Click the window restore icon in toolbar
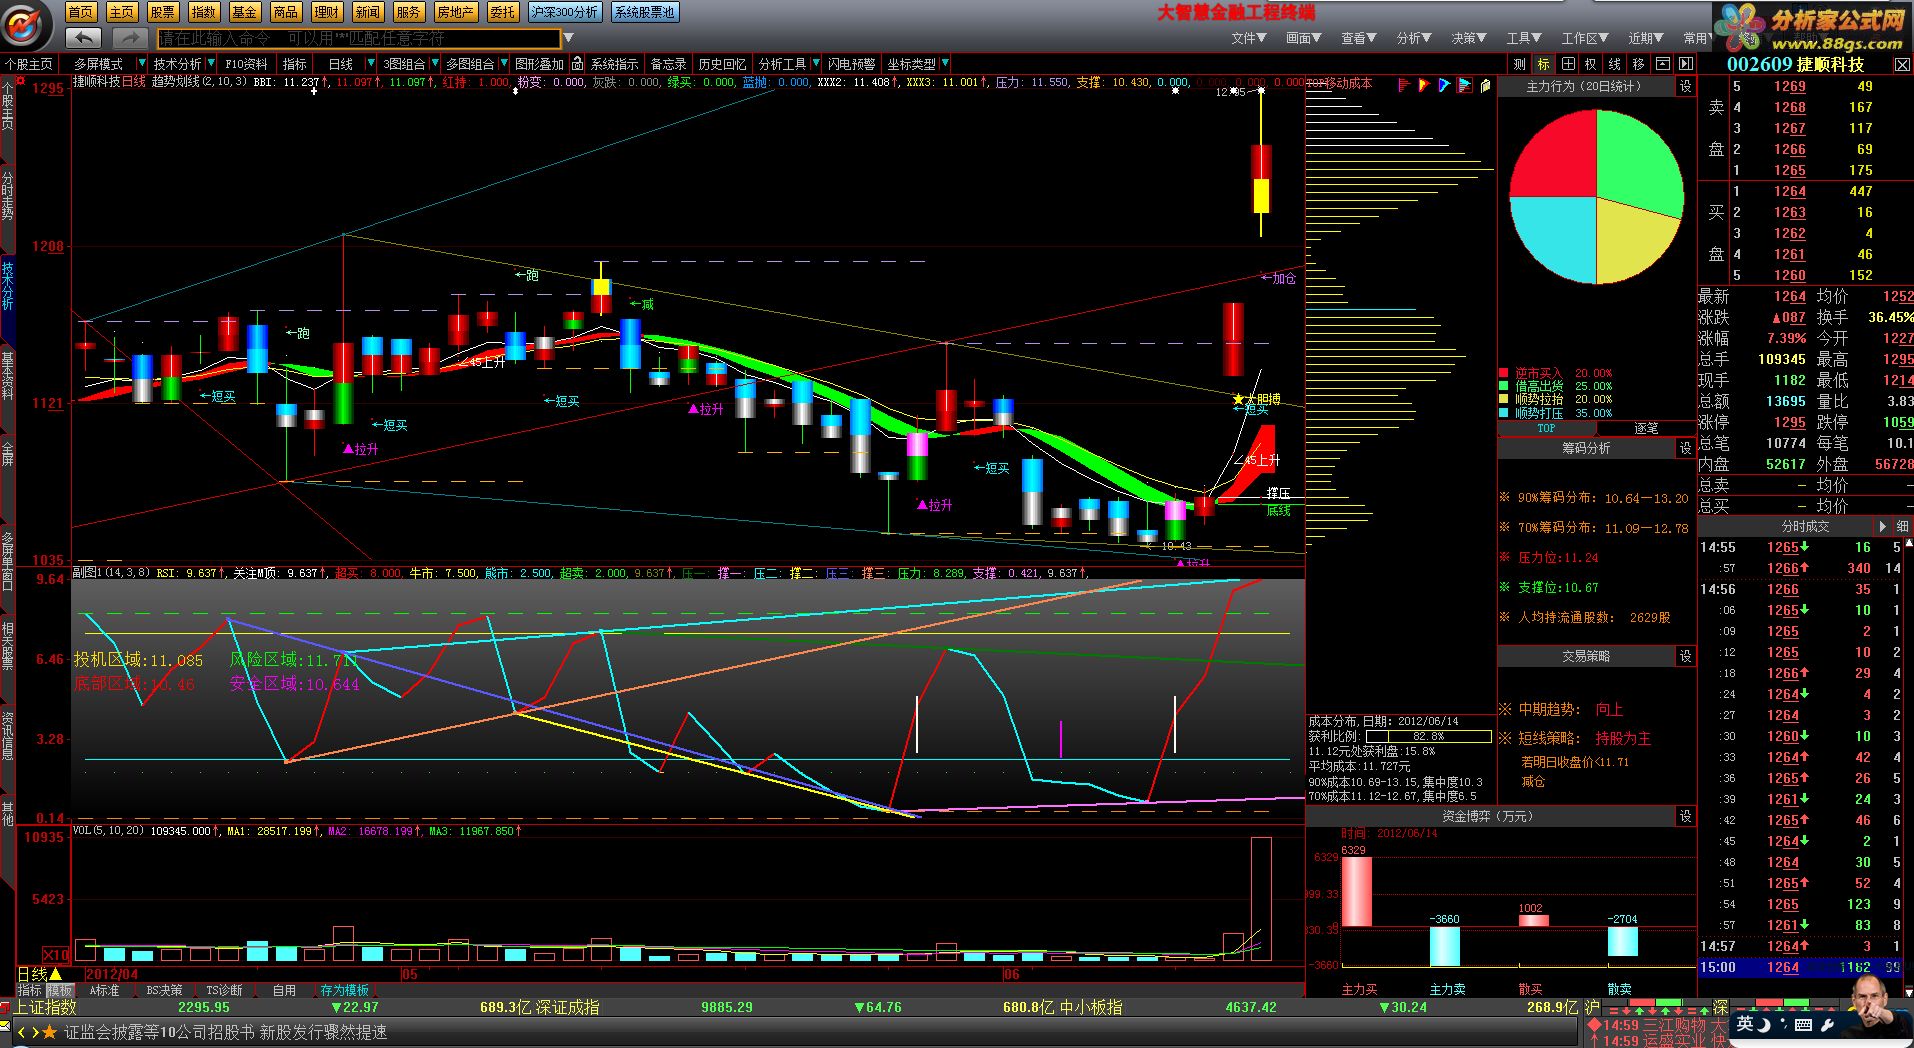Screen dimensions: 1914x1048 (x=1662, y=63)
